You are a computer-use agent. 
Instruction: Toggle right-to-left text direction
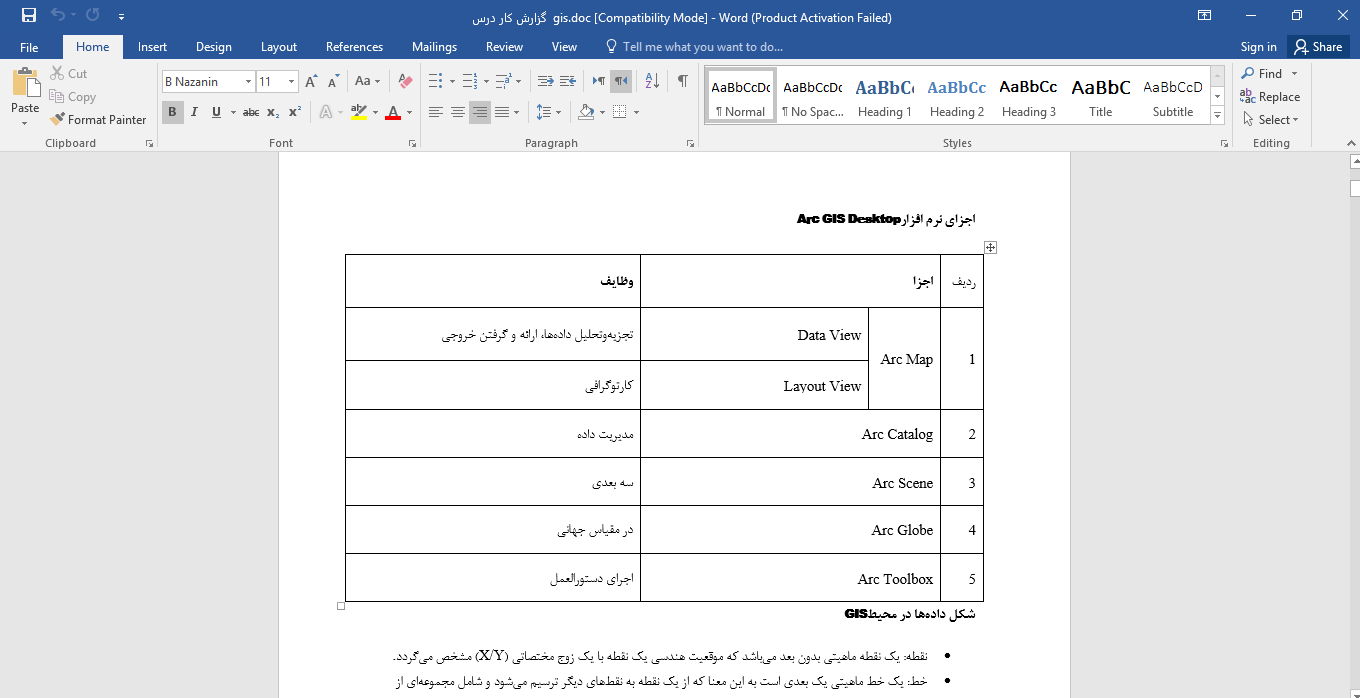click(x=621, y=81)
